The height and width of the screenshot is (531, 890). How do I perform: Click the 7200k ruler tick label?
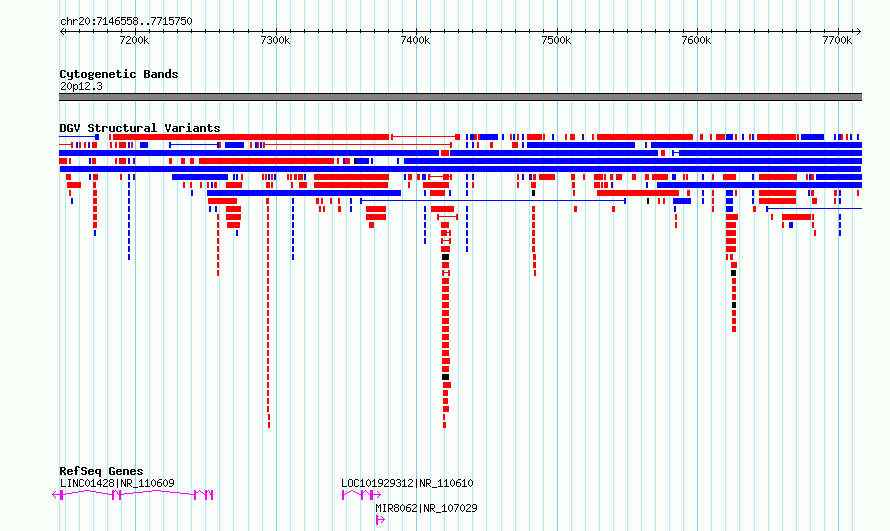135,40
